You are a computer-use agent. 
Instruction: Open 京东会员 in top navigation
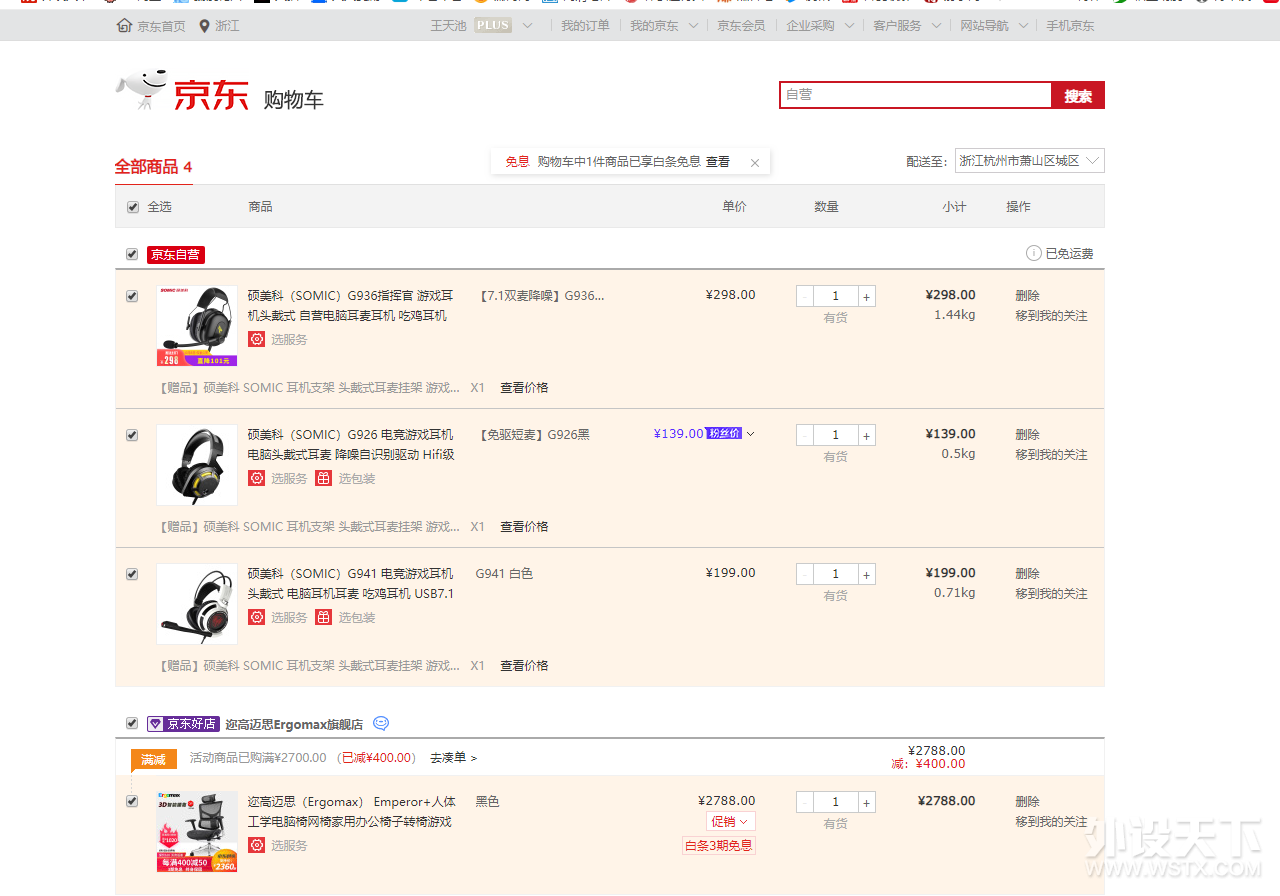click(x=741, y=25)
